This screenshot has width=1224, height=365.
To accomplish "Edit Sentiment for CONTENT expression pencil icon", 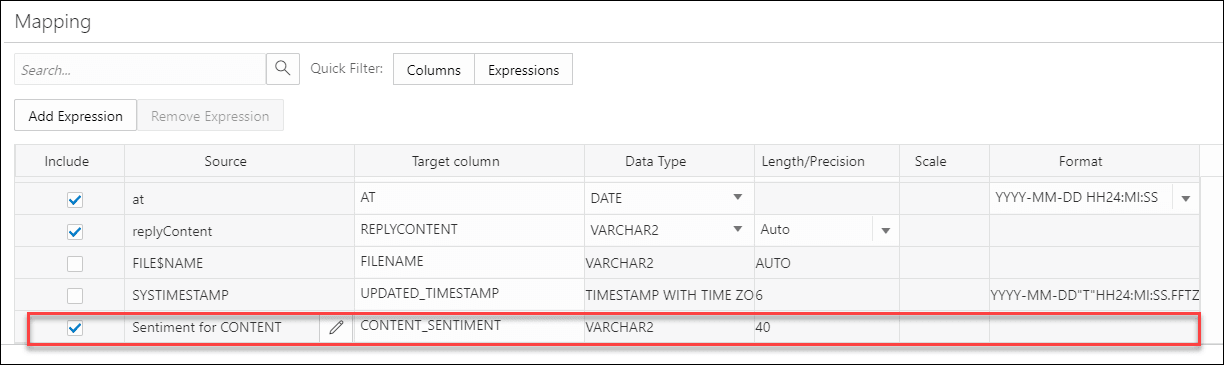I will (336, 327).
